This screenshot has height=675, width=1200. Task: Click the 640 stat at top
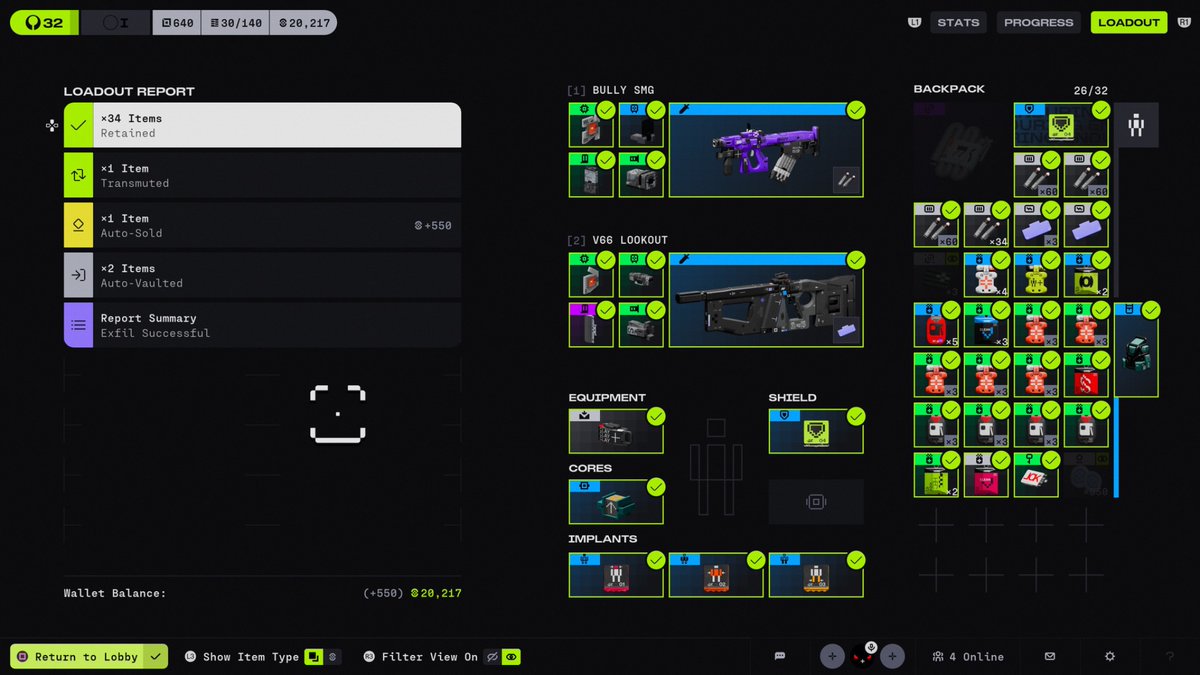click(x=177, y=22)
